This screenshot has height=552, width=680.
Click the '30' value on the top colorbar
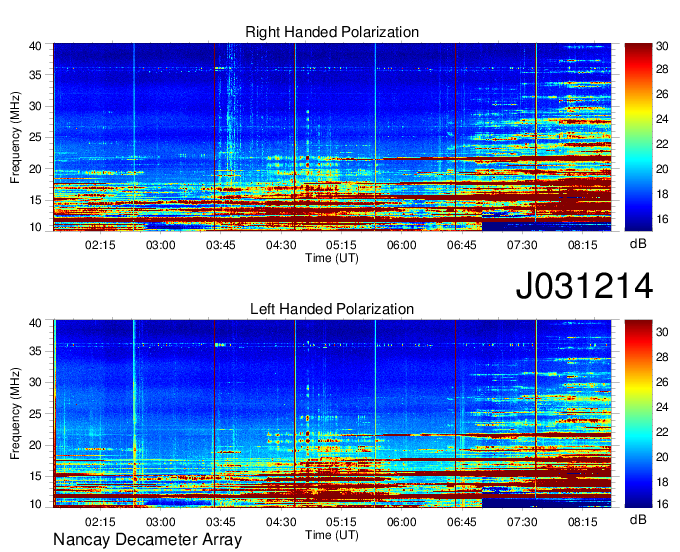[662, 46]
